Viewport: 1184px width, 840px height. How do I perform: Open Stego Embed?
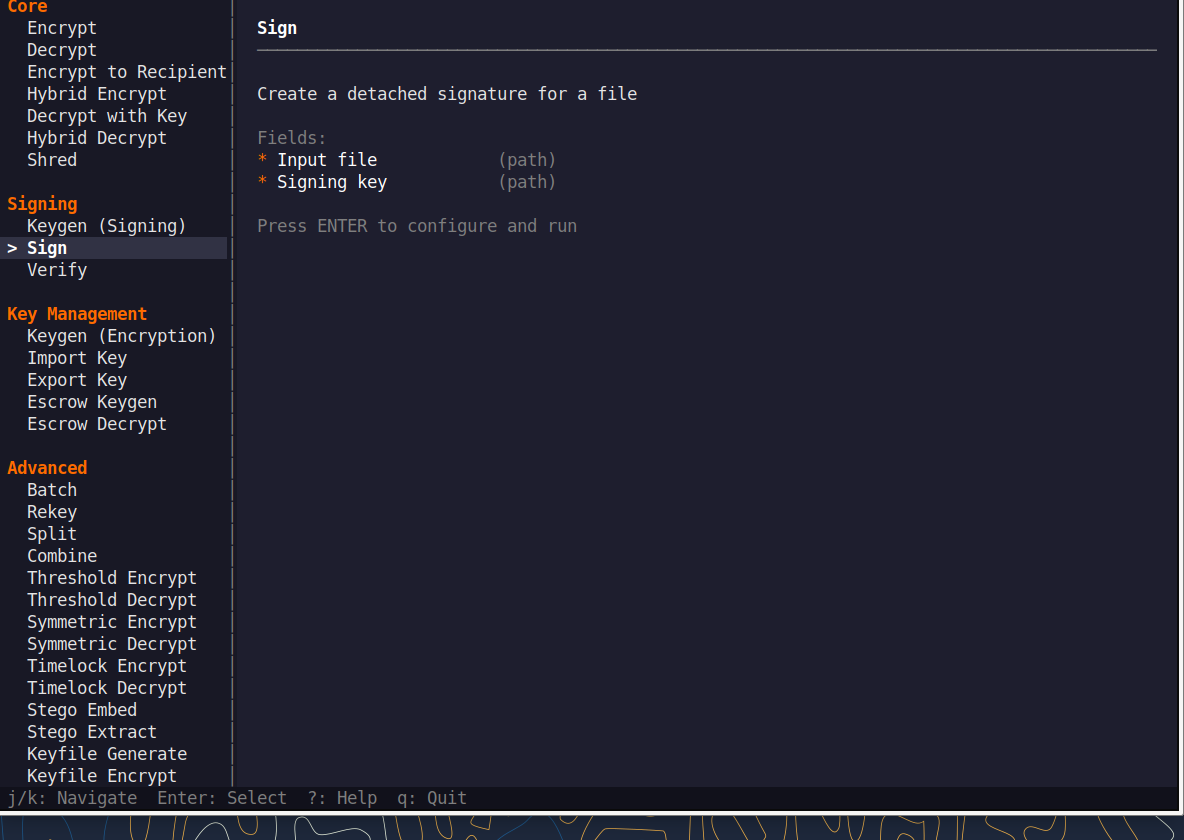point(82,709)
